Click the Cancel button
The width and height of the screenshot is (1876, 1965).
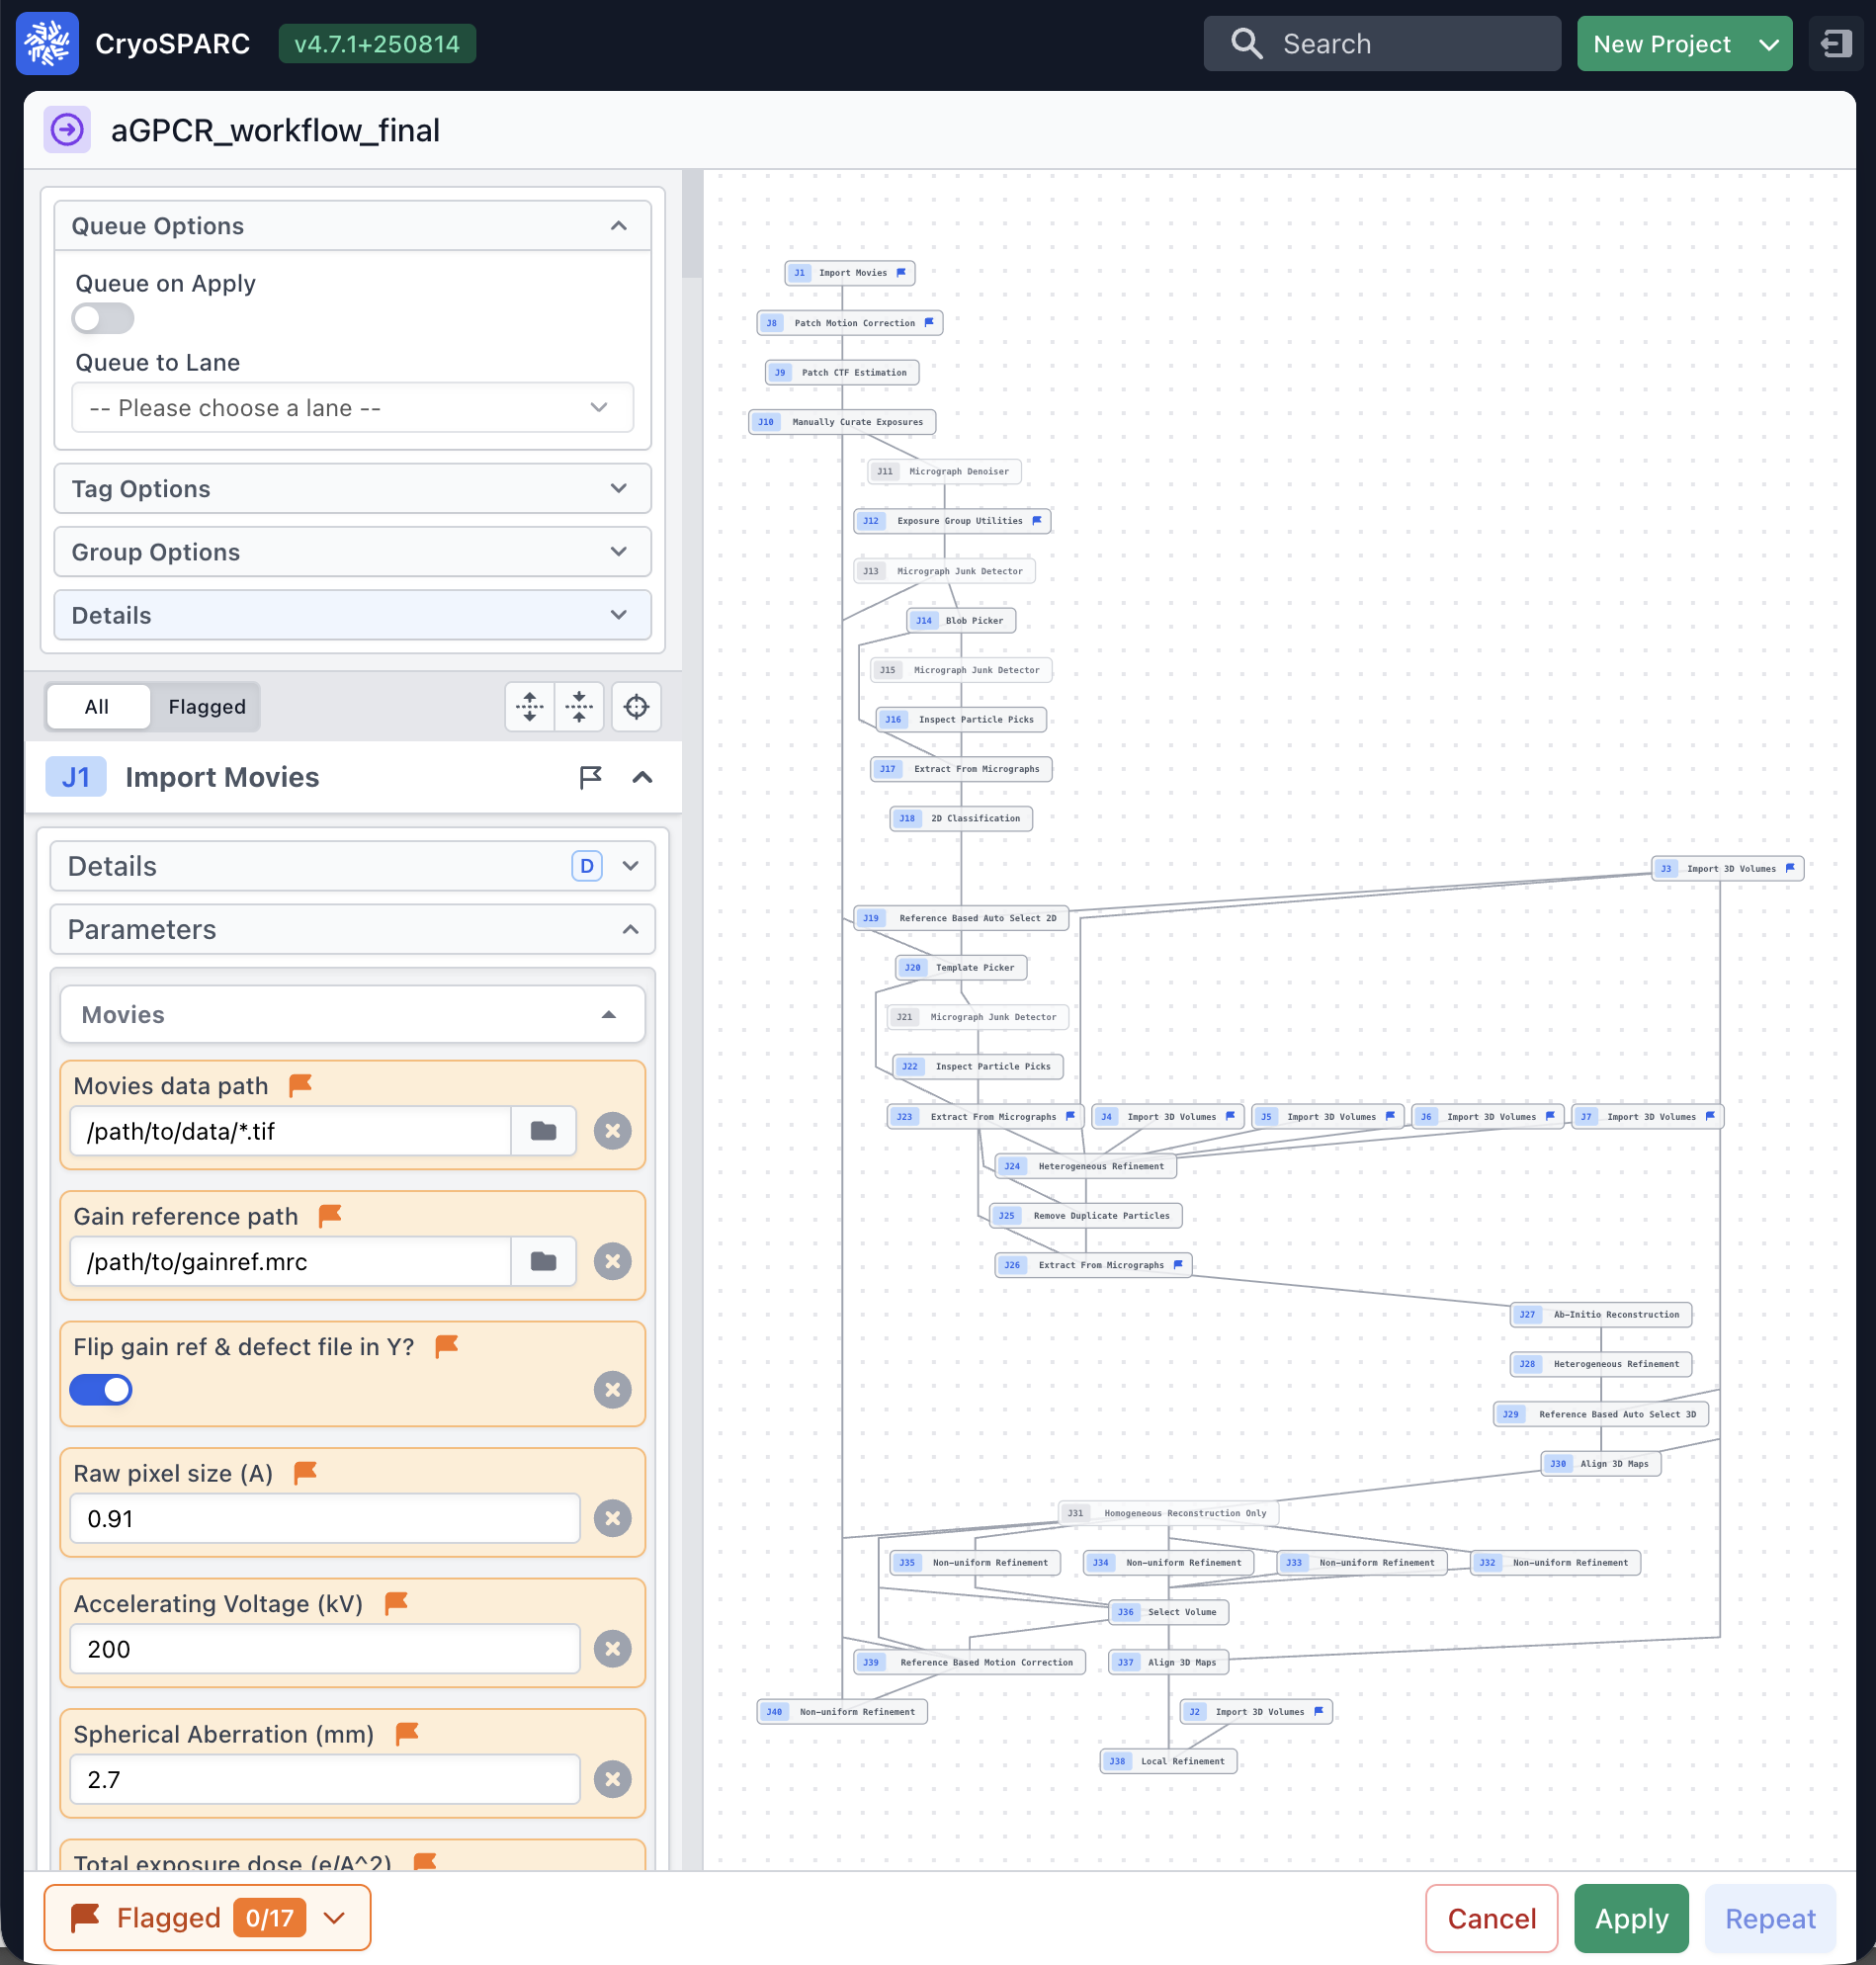(x=1490, y=1918)
